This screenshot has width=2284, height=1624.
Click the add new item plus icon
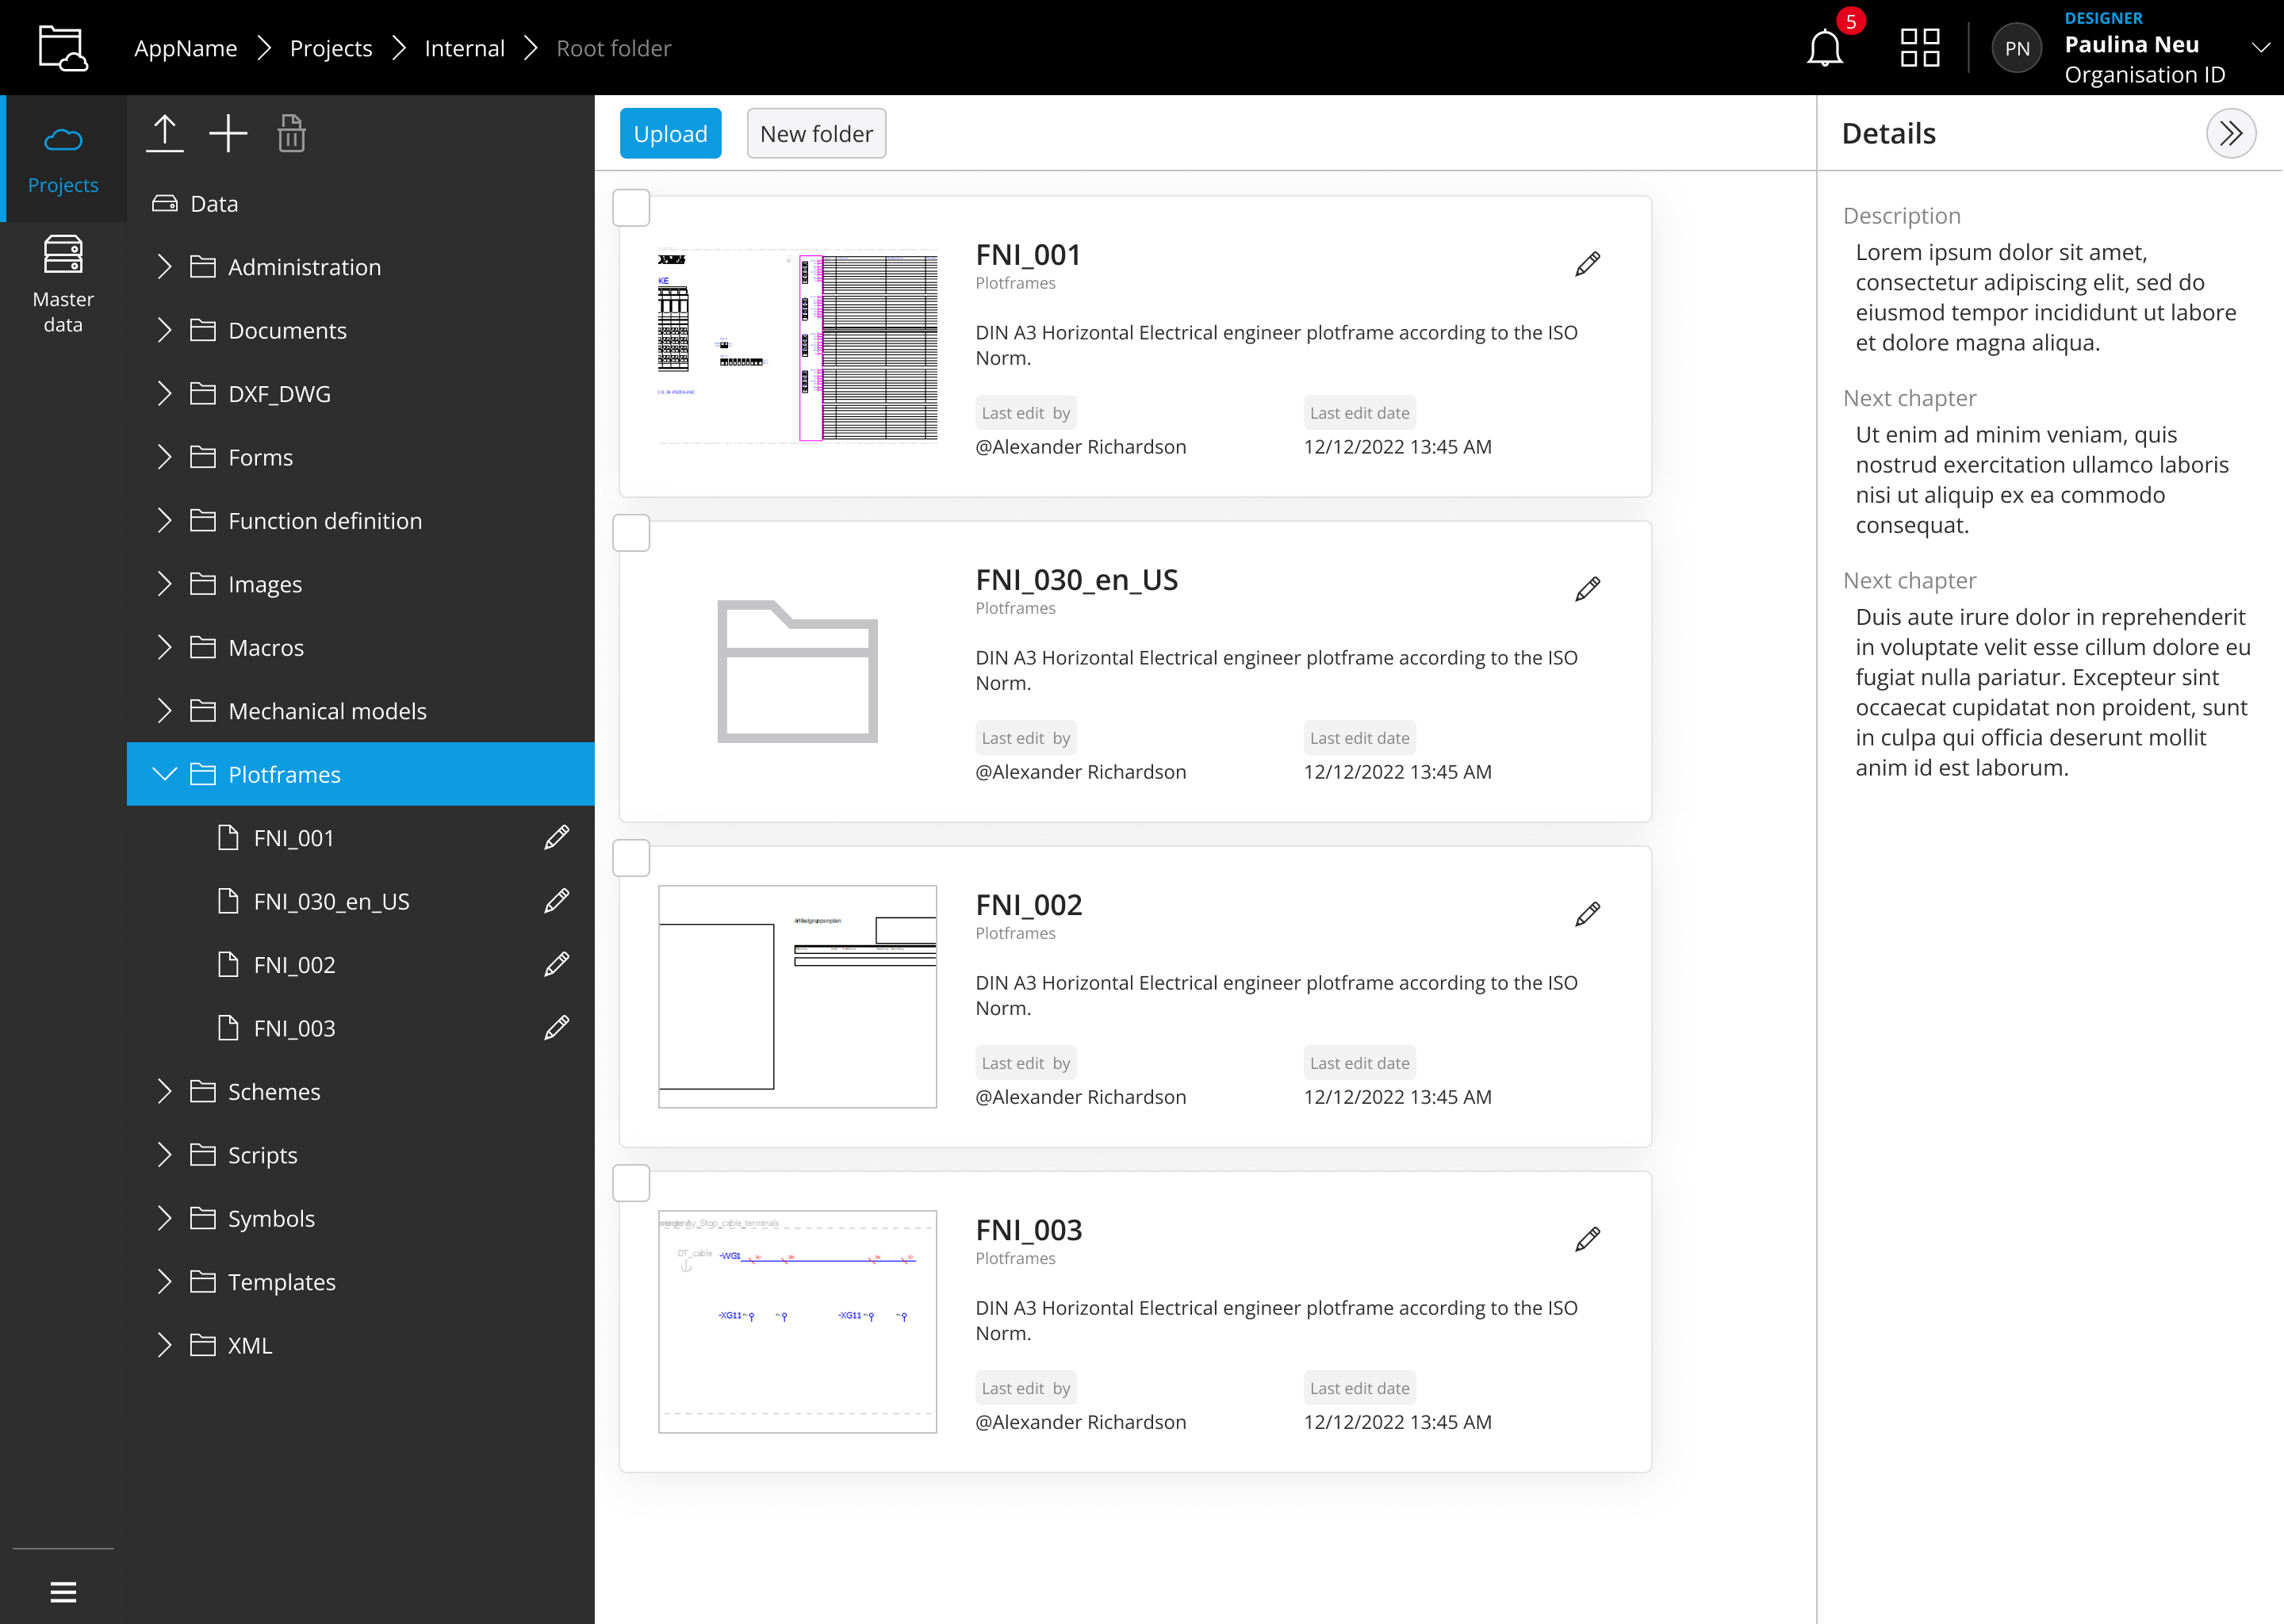[x=228, y=133]
